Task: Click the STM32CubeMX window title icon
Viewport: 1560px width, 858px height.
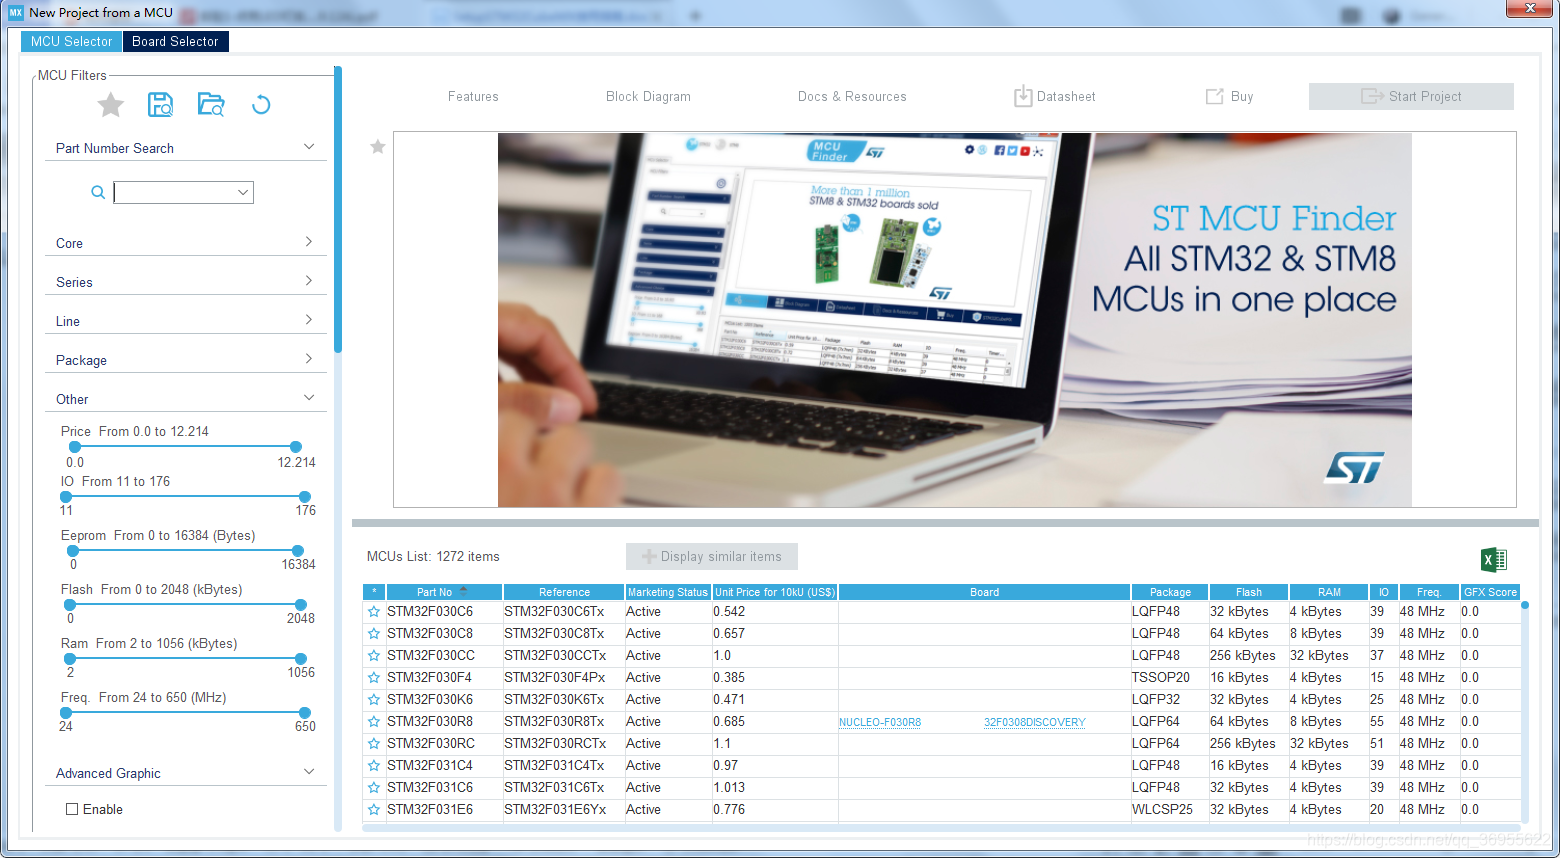Action: click(15, 13)
